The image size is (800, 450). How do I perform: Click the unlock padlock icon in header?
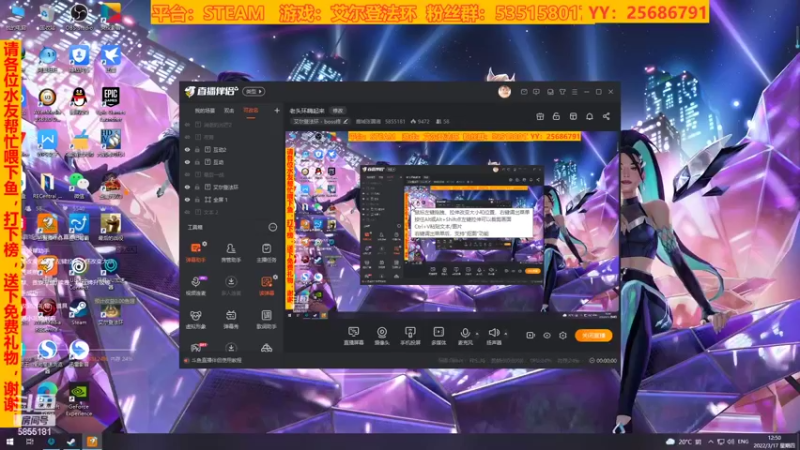coord(556,116)
